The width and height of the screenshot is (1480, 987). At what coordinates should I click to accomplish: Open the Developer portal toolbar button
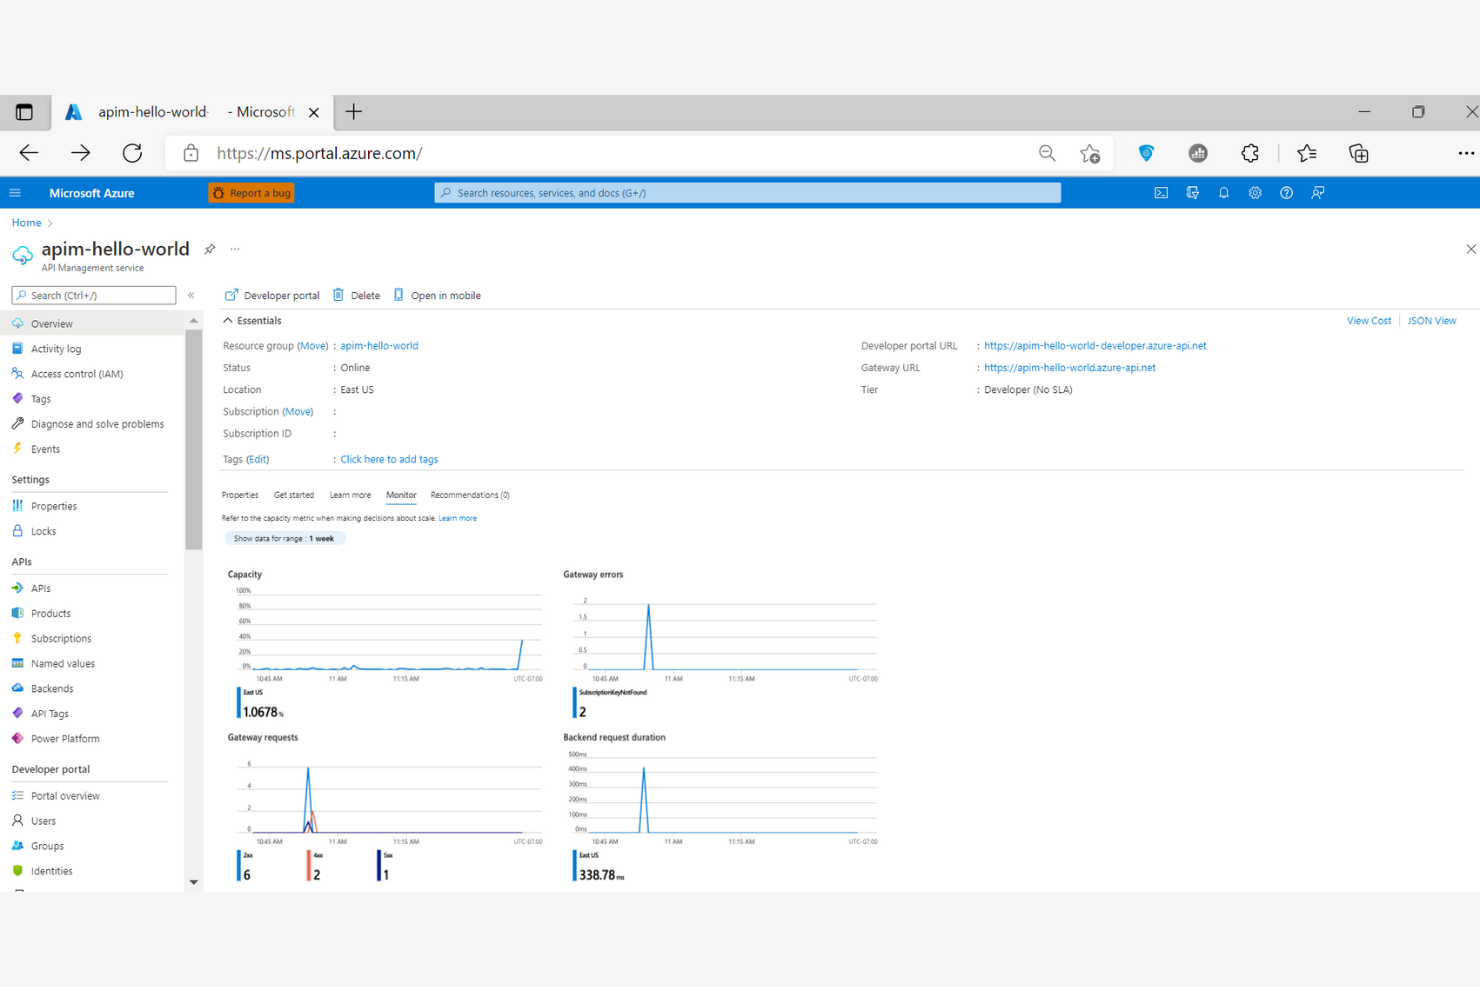click(272, 295)
